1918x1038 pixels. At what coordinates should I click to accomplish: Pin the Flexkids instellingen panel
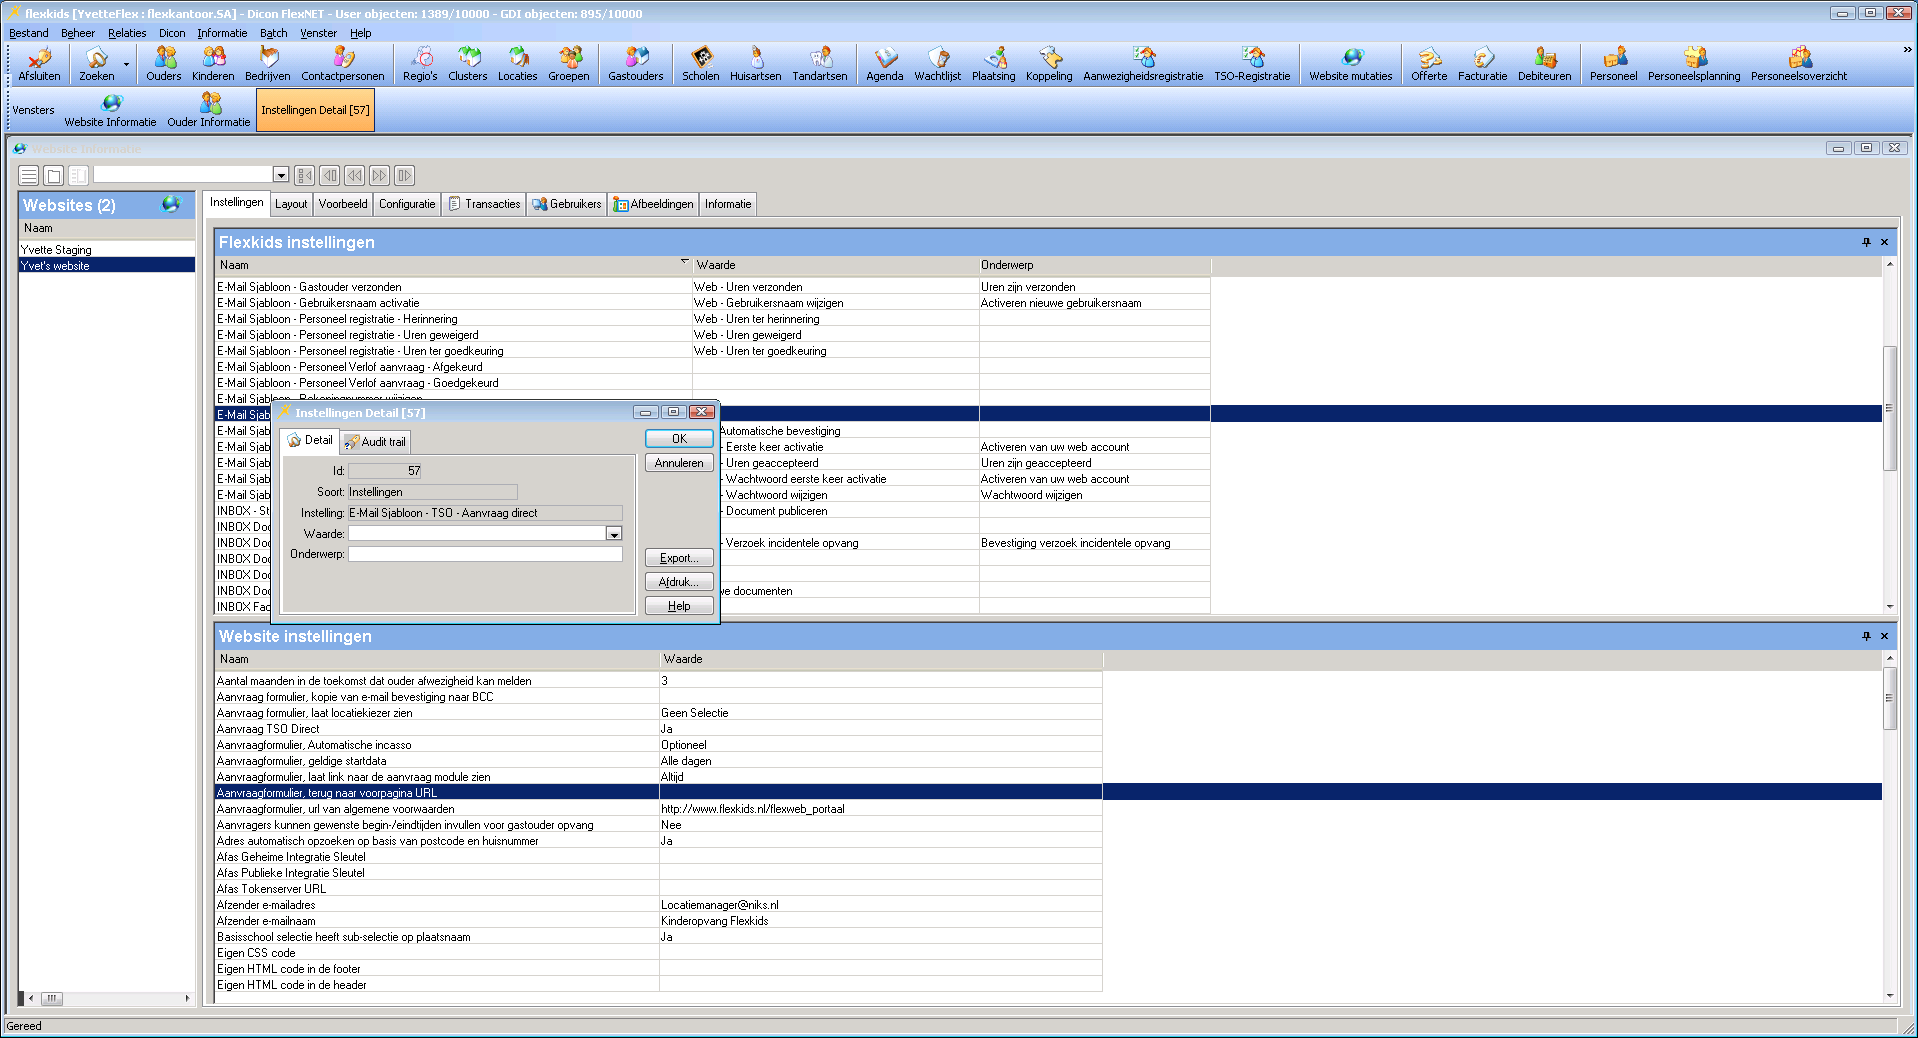click(1866, 242)
